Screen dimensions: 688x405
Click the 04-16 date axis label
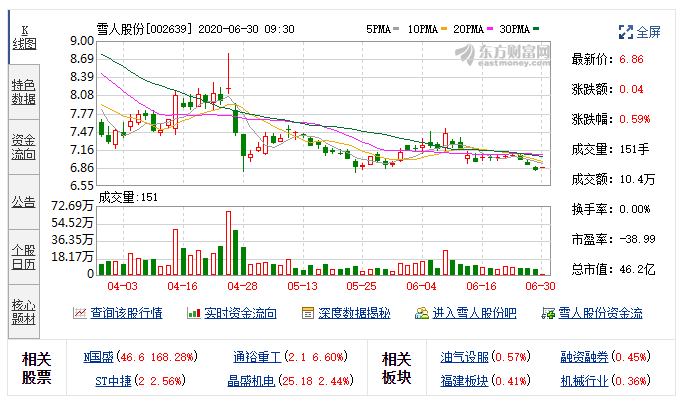(183, 286)
